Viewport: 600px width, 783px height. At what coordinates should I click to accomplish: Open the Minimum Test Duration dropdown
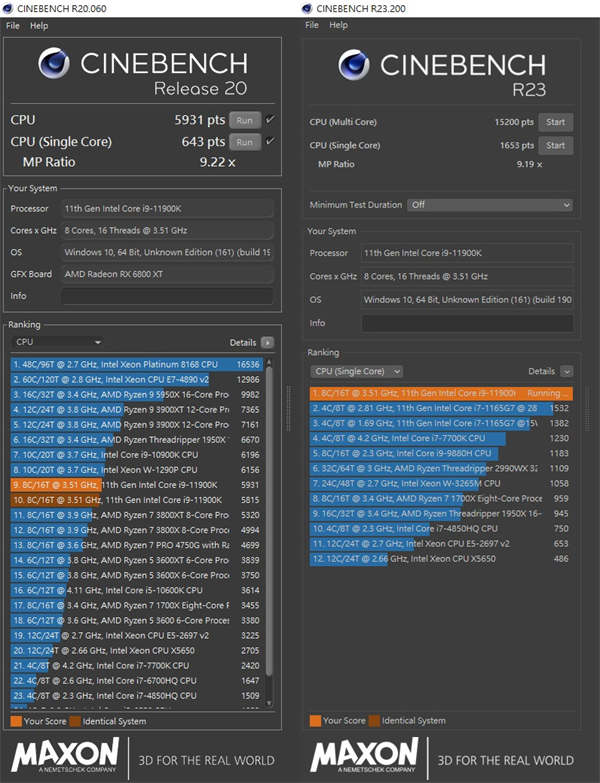click(x=490, y=205)
